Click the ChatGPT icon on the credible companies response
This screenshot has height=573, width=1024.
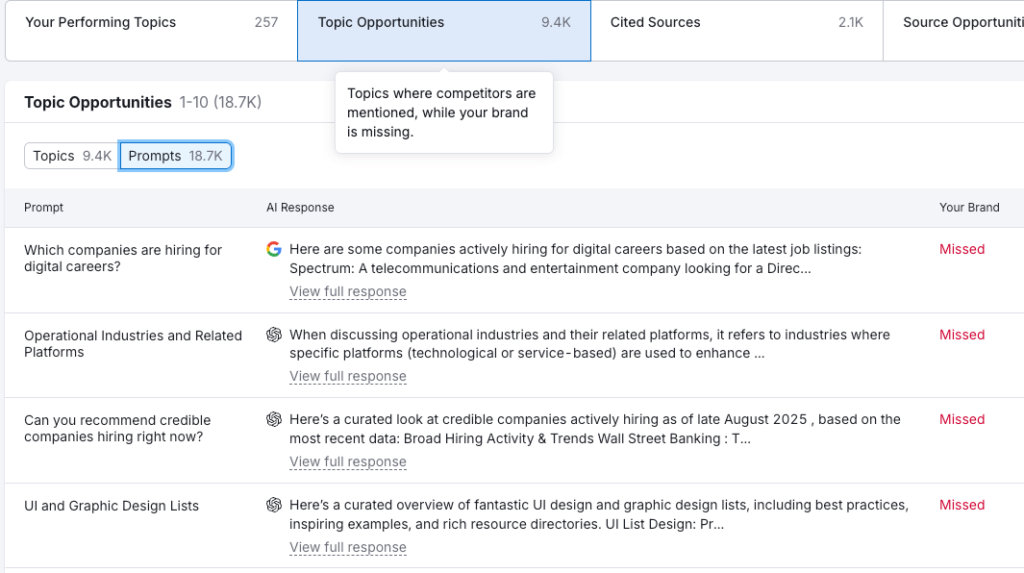click(x=274, y=420)
